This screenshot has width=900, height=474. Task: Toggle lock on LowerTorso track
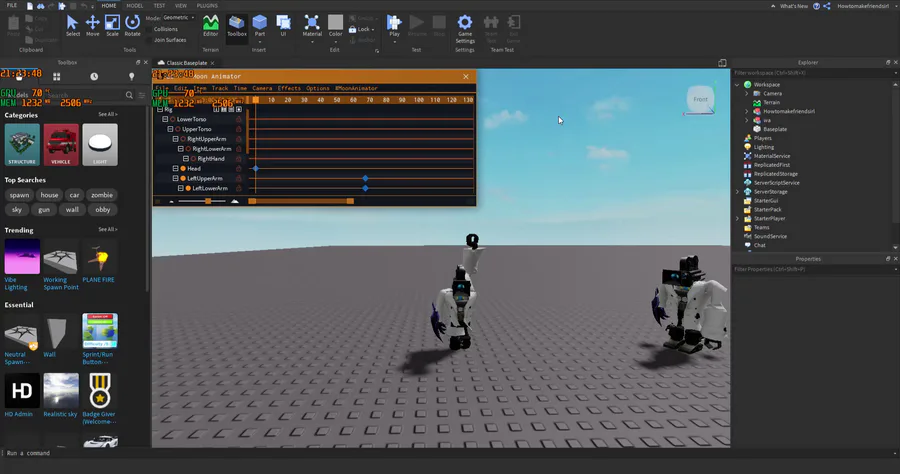[x=239, y=119]
